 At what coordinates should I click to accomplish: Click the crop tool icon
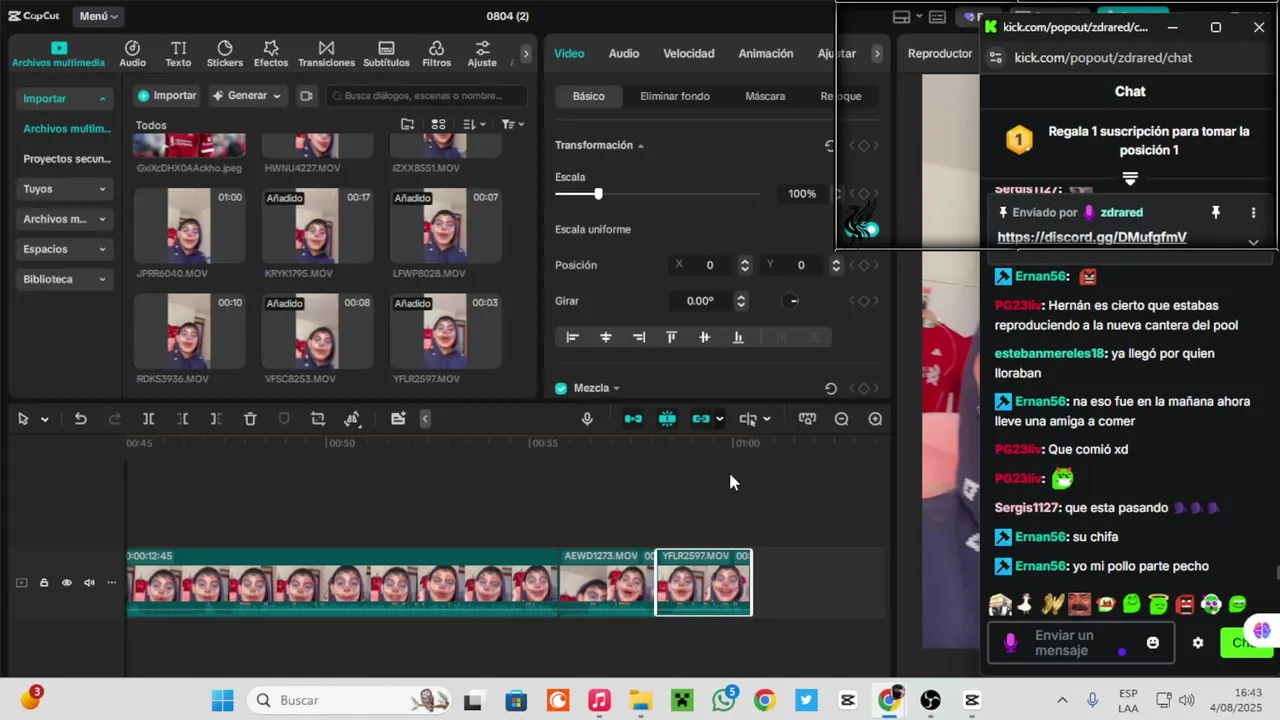coord(318,419)
